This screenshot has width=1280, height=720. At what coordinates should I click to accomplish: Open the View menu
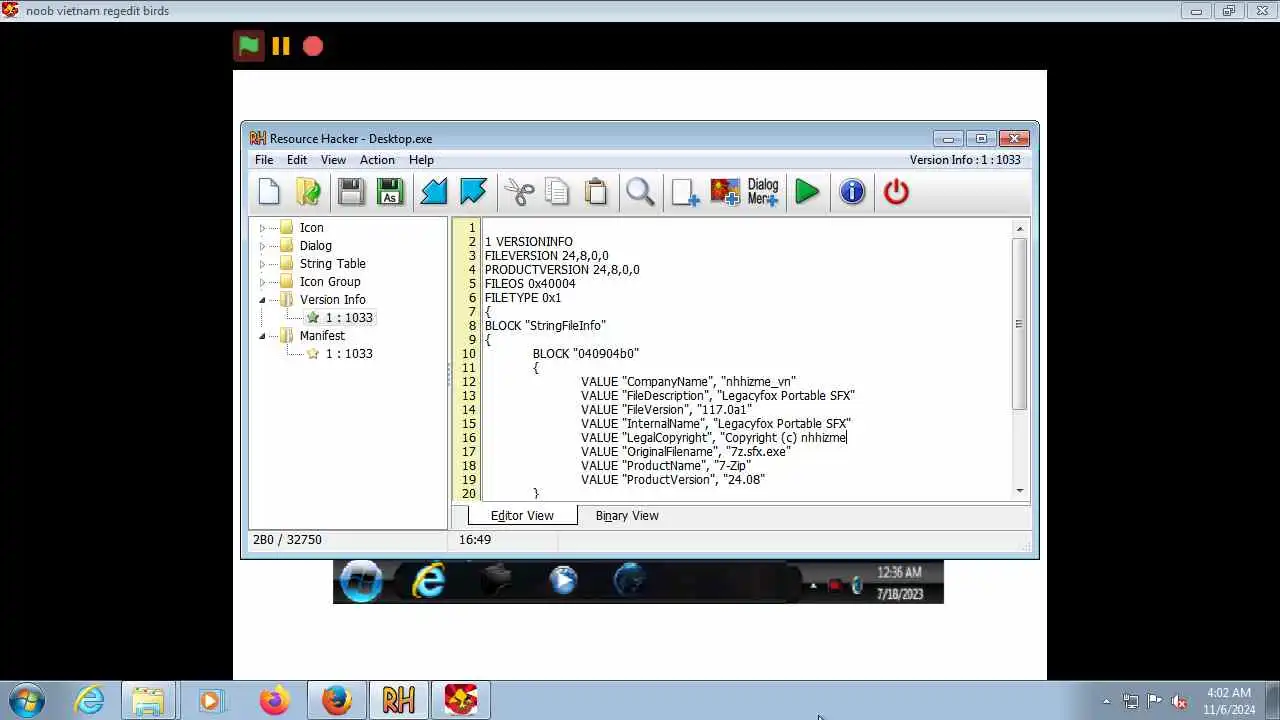point(333,160)
